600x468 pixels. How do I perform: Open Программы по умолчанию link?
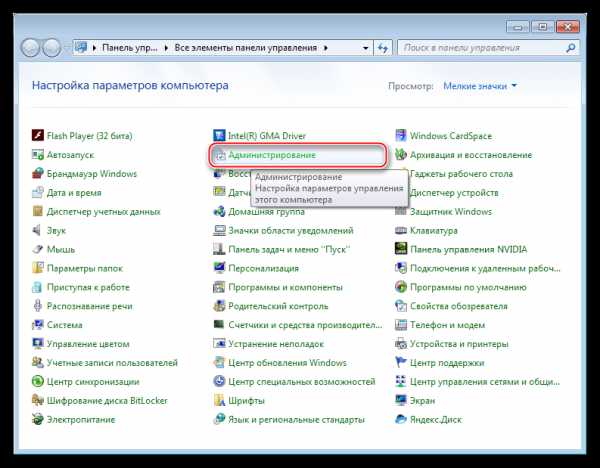point(468,287)
